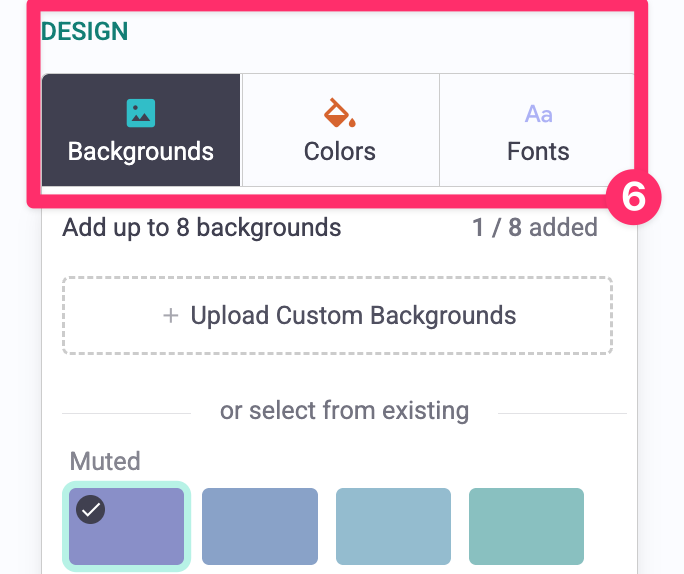Click the Colors paint bucket icon
Screen dimensions: 684x574
pyautogui.click(x=340, y=113)
